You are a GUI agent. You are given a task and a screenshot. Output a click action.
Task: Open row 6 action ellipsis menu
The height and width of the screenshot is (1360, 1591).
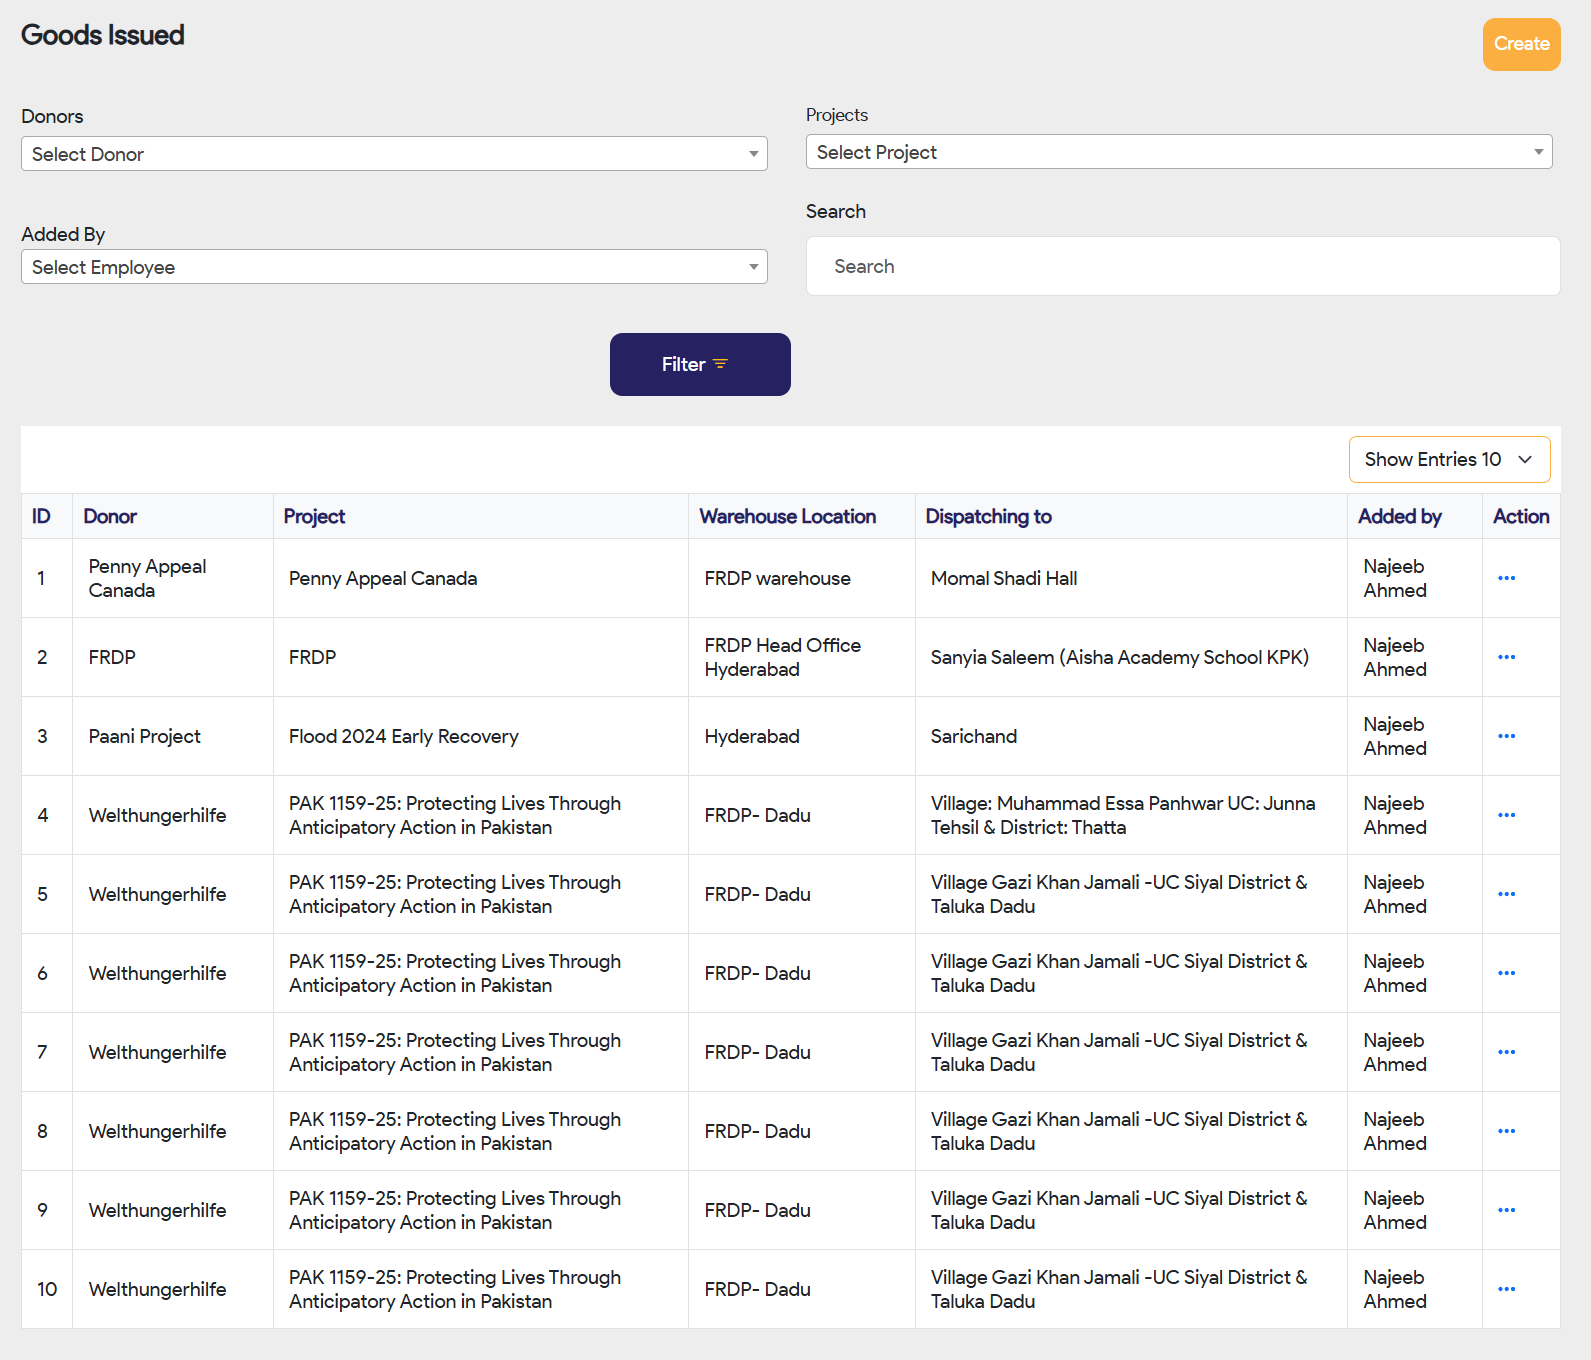pos(1506,973)
